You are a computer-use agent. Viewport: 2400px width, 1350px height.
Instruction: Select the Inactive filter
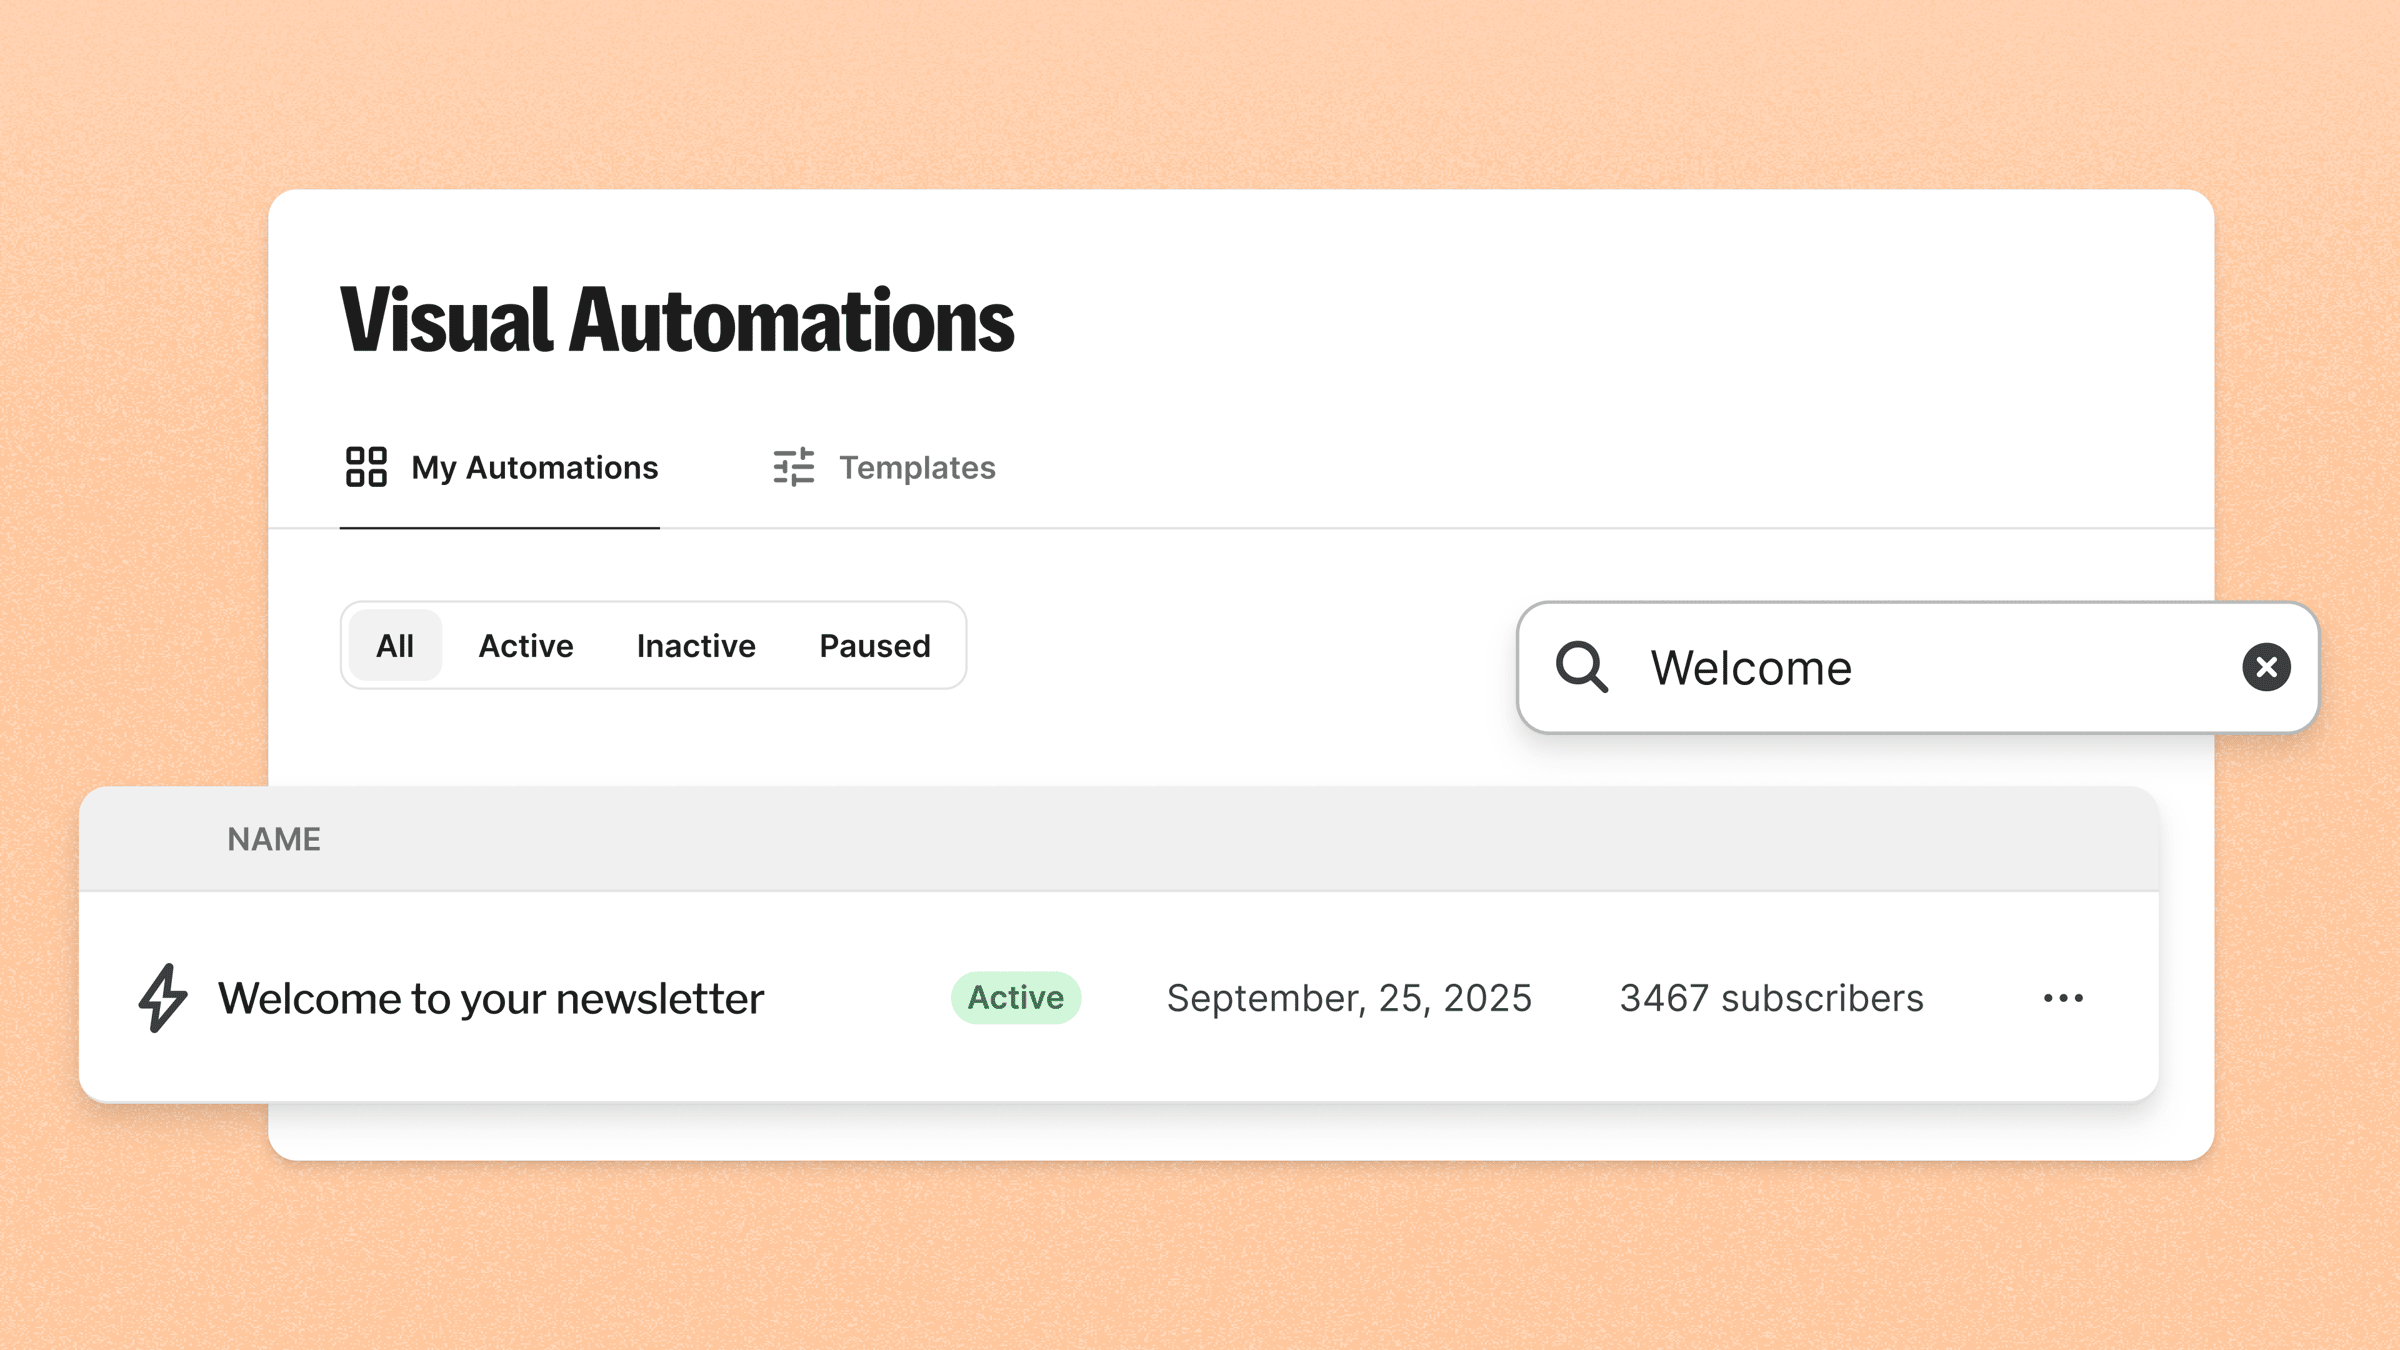[x=695, y=645]
